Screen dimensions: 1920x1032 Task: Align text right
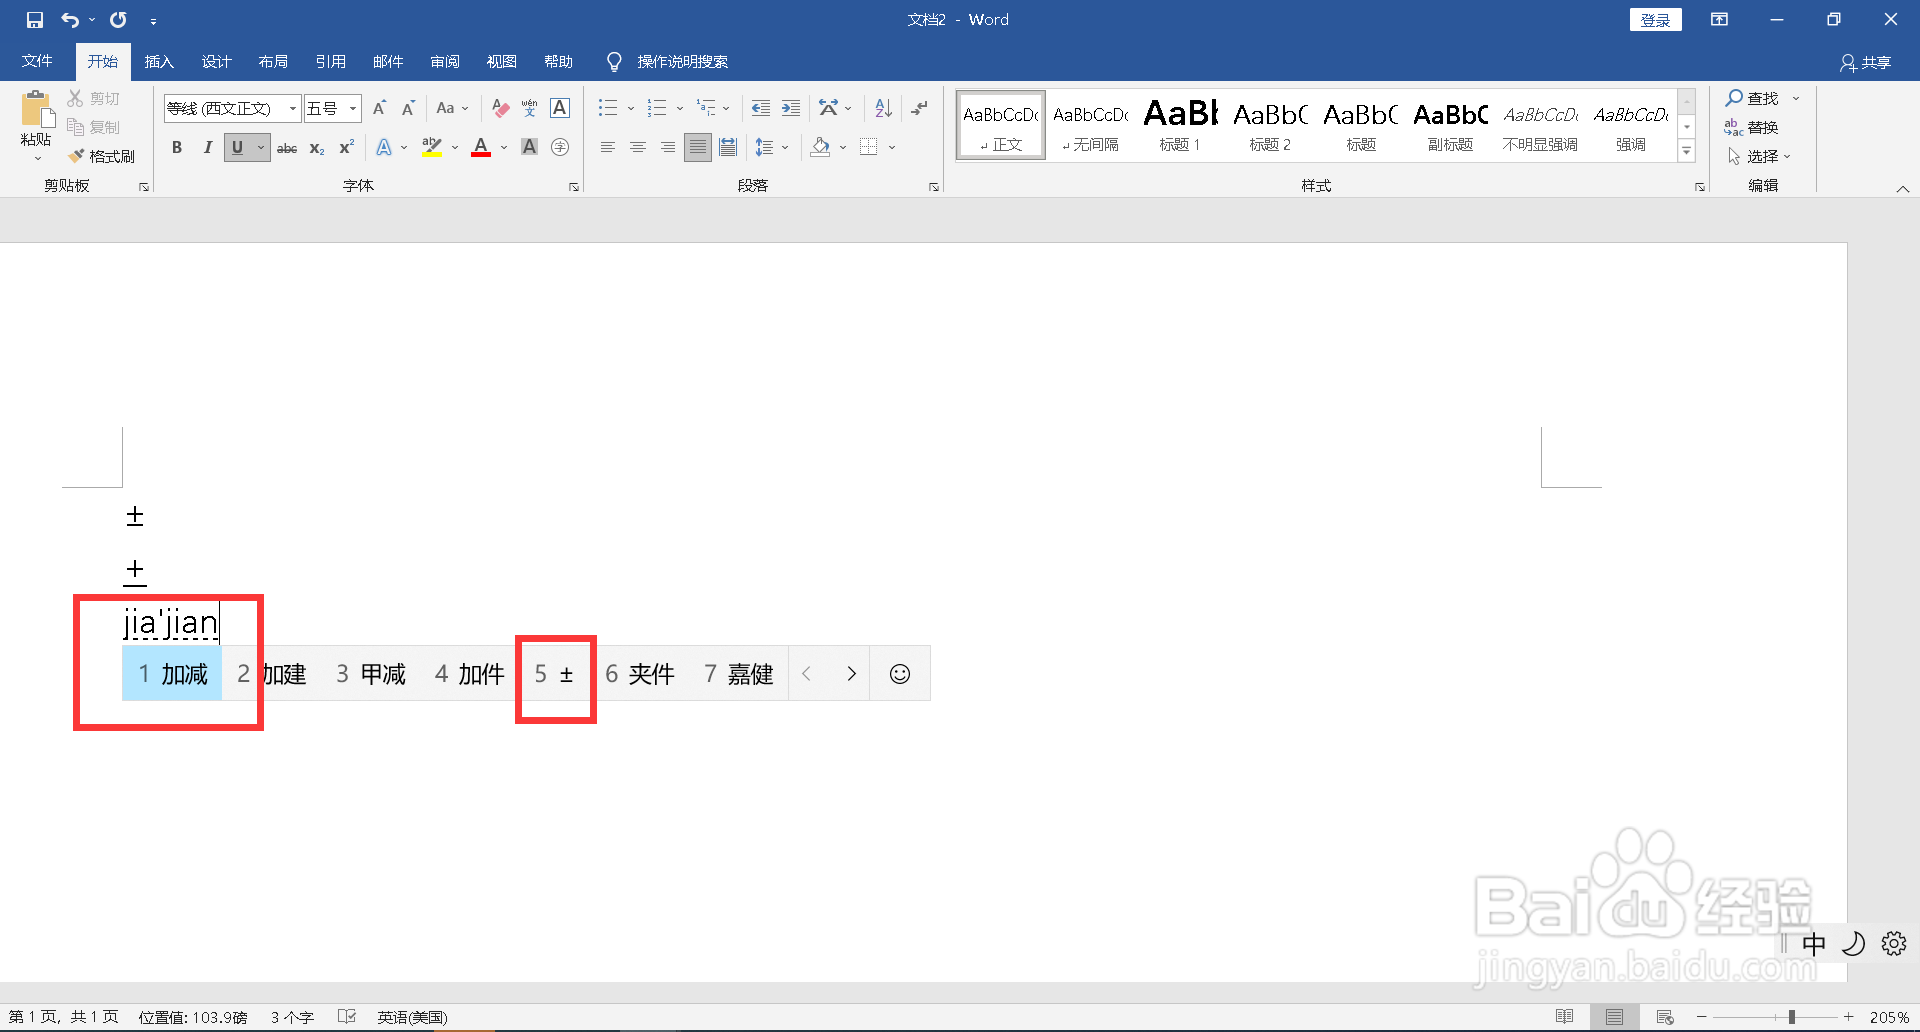click(x=668, y=148)
